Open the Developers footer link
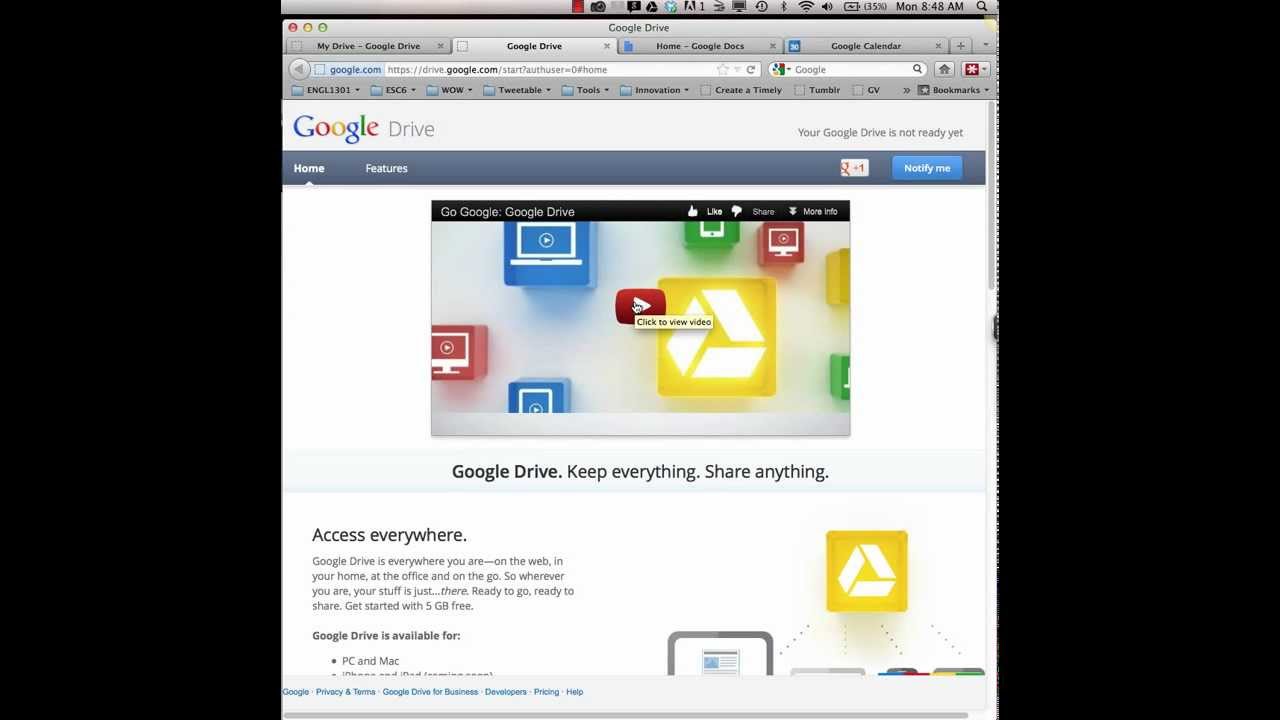This screenshot has width=1280, height=720. coord(505,692)
